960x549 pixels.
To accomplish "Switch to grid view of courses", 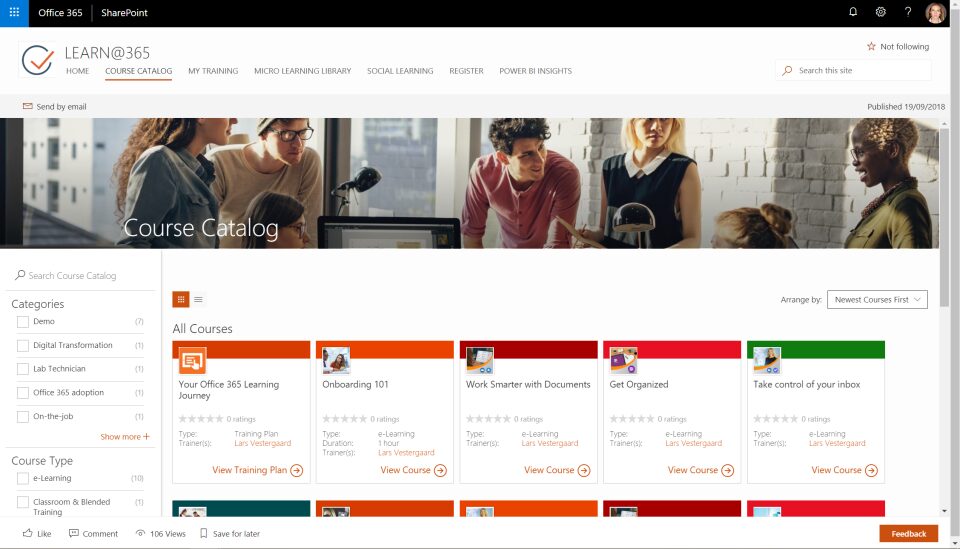I will point(181,299).
